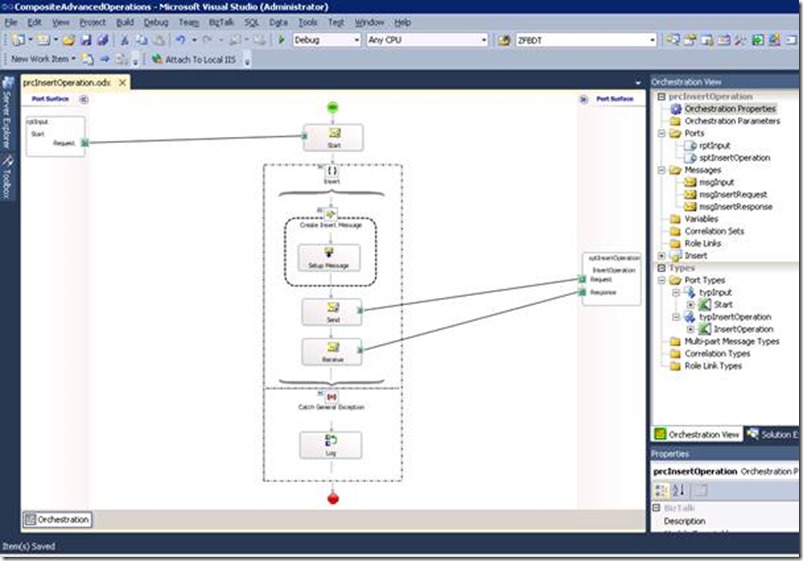Viewport: 803px width, 561px height.
Task: Select Orchestration Properties tree item
Action: point(730,109)
